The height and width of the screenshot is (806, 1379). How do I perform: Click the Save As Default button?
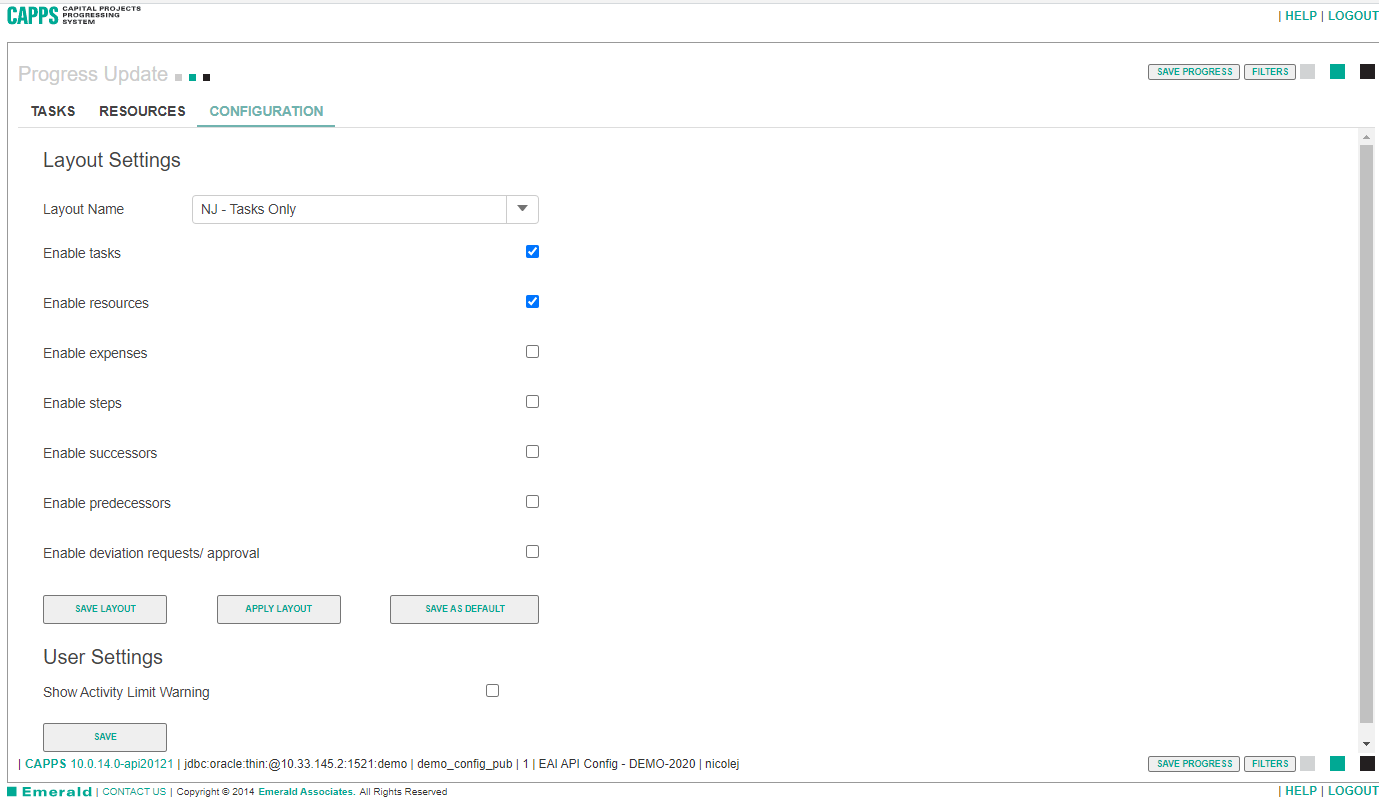464,609
